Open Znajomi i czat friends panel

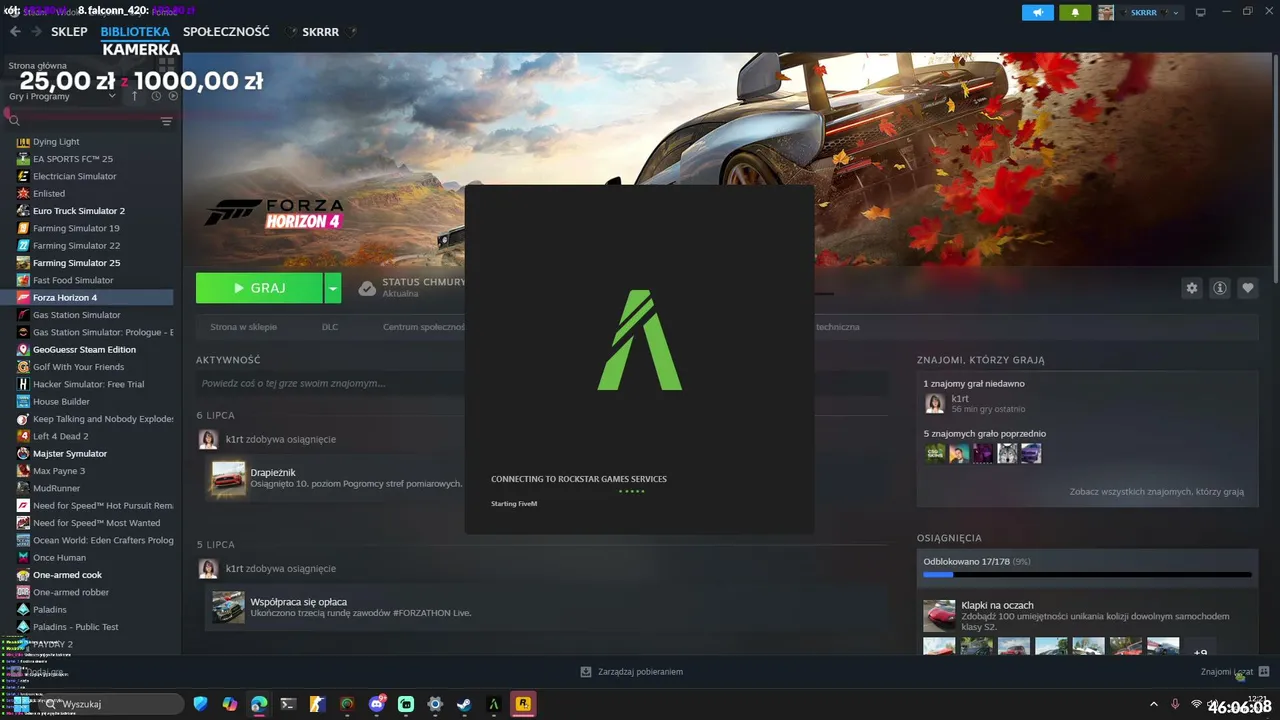(1235, 672)
